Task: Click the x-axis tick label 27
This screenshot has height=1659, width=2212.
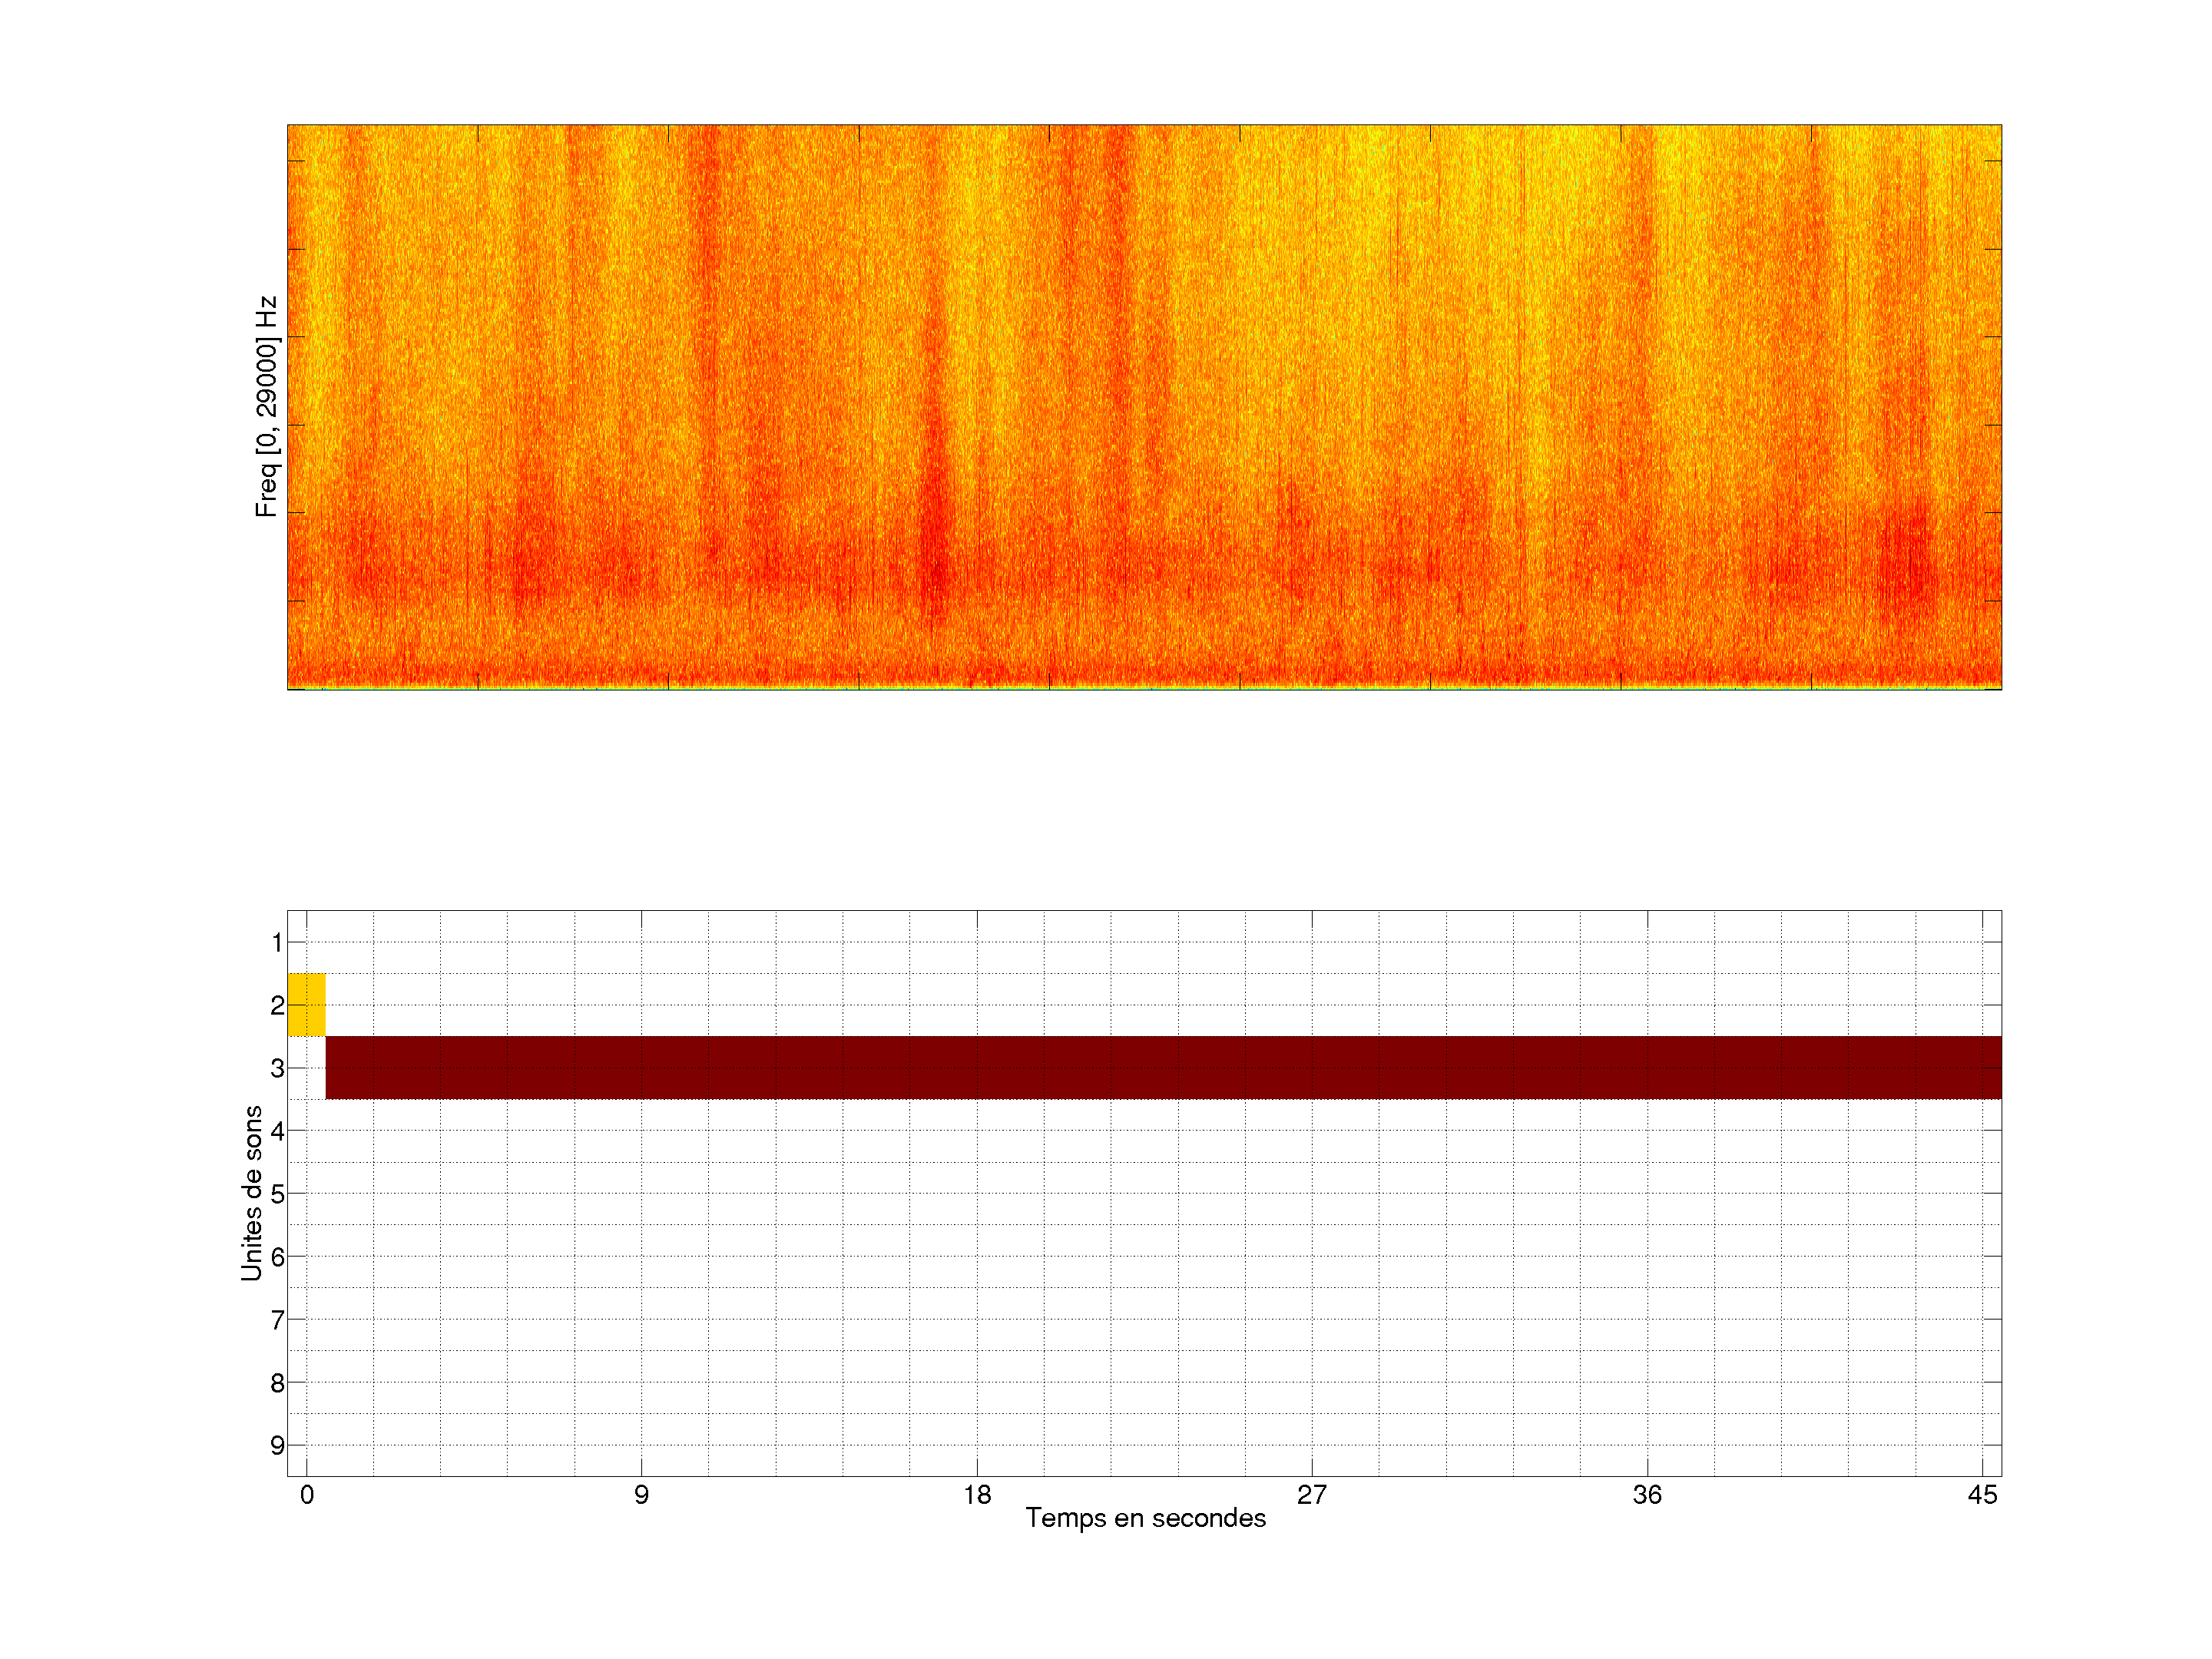Action: click(1312, 1495)
